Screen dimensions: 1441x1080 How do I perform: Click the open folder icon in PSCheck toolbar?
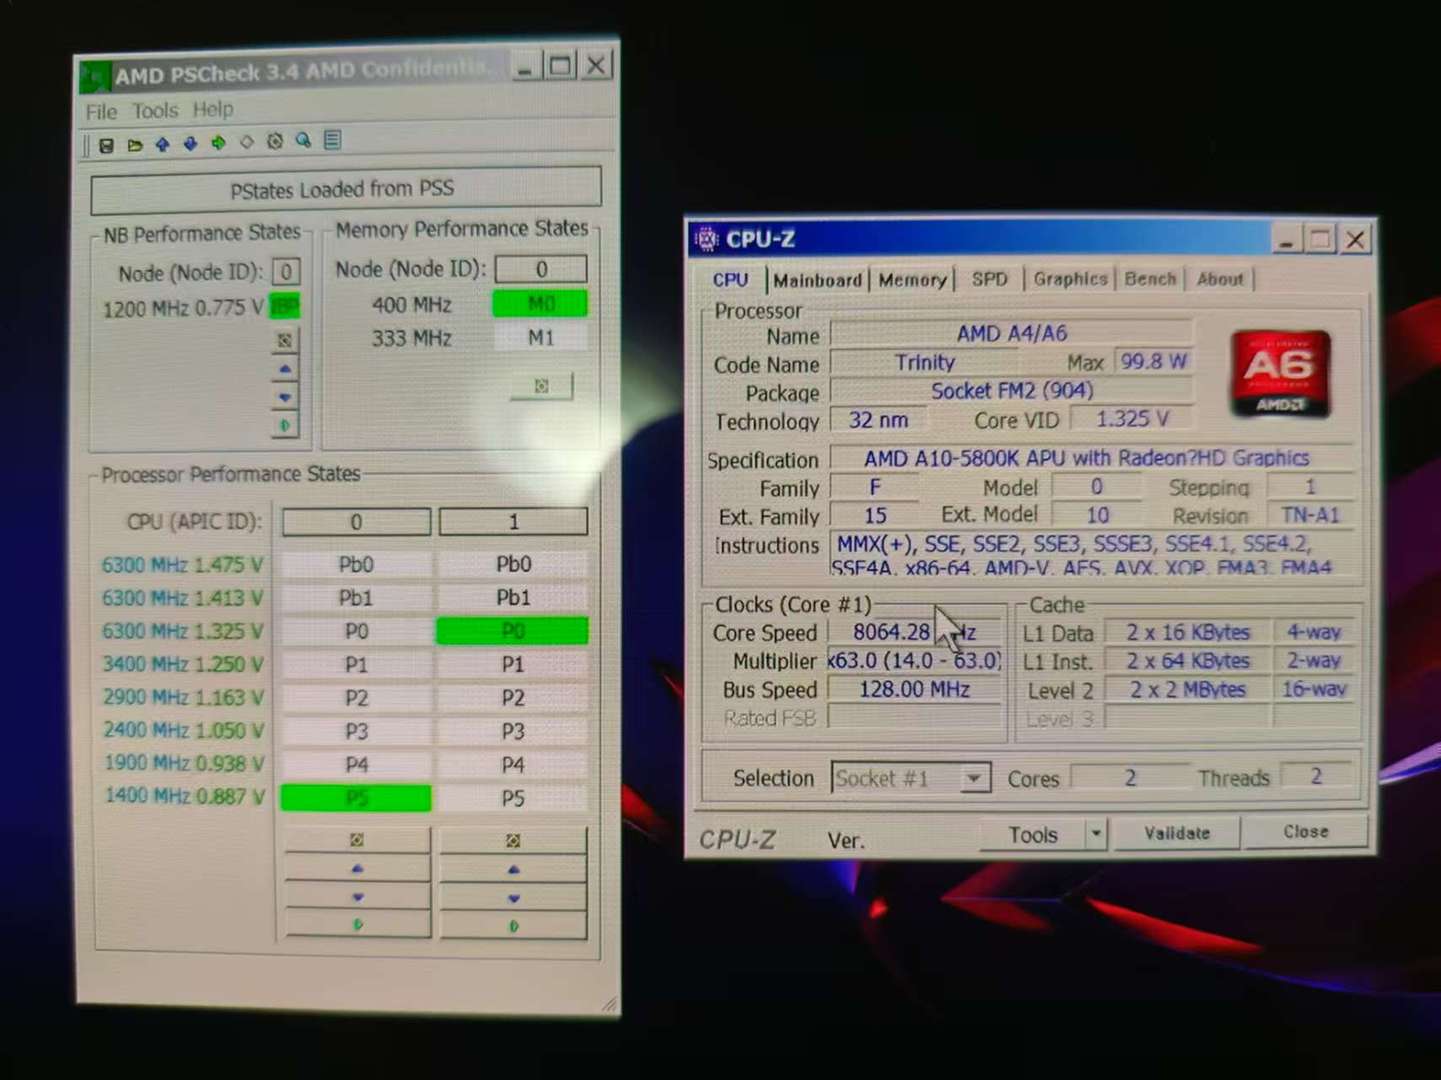tap(134, 145)
